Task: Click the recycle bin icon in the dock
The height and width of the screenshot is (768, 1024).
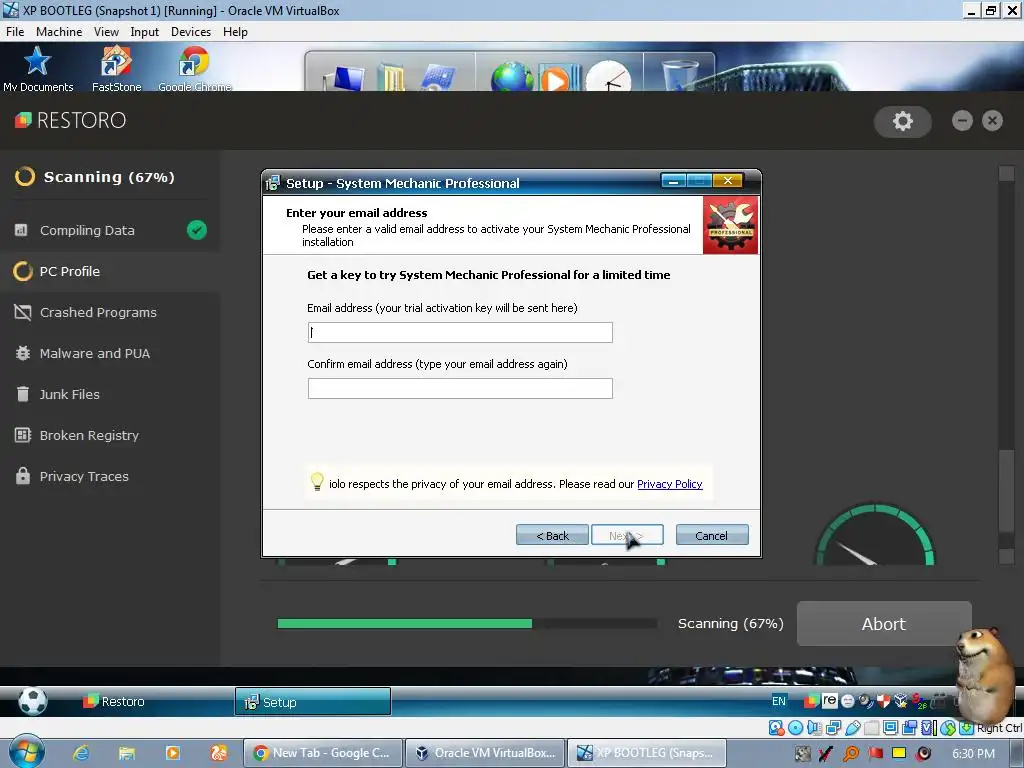Action: [680, 75]
